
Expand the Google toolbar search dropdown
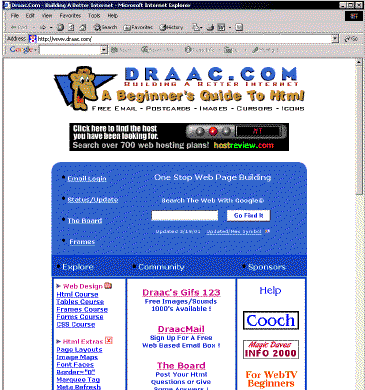pos(104,50)
